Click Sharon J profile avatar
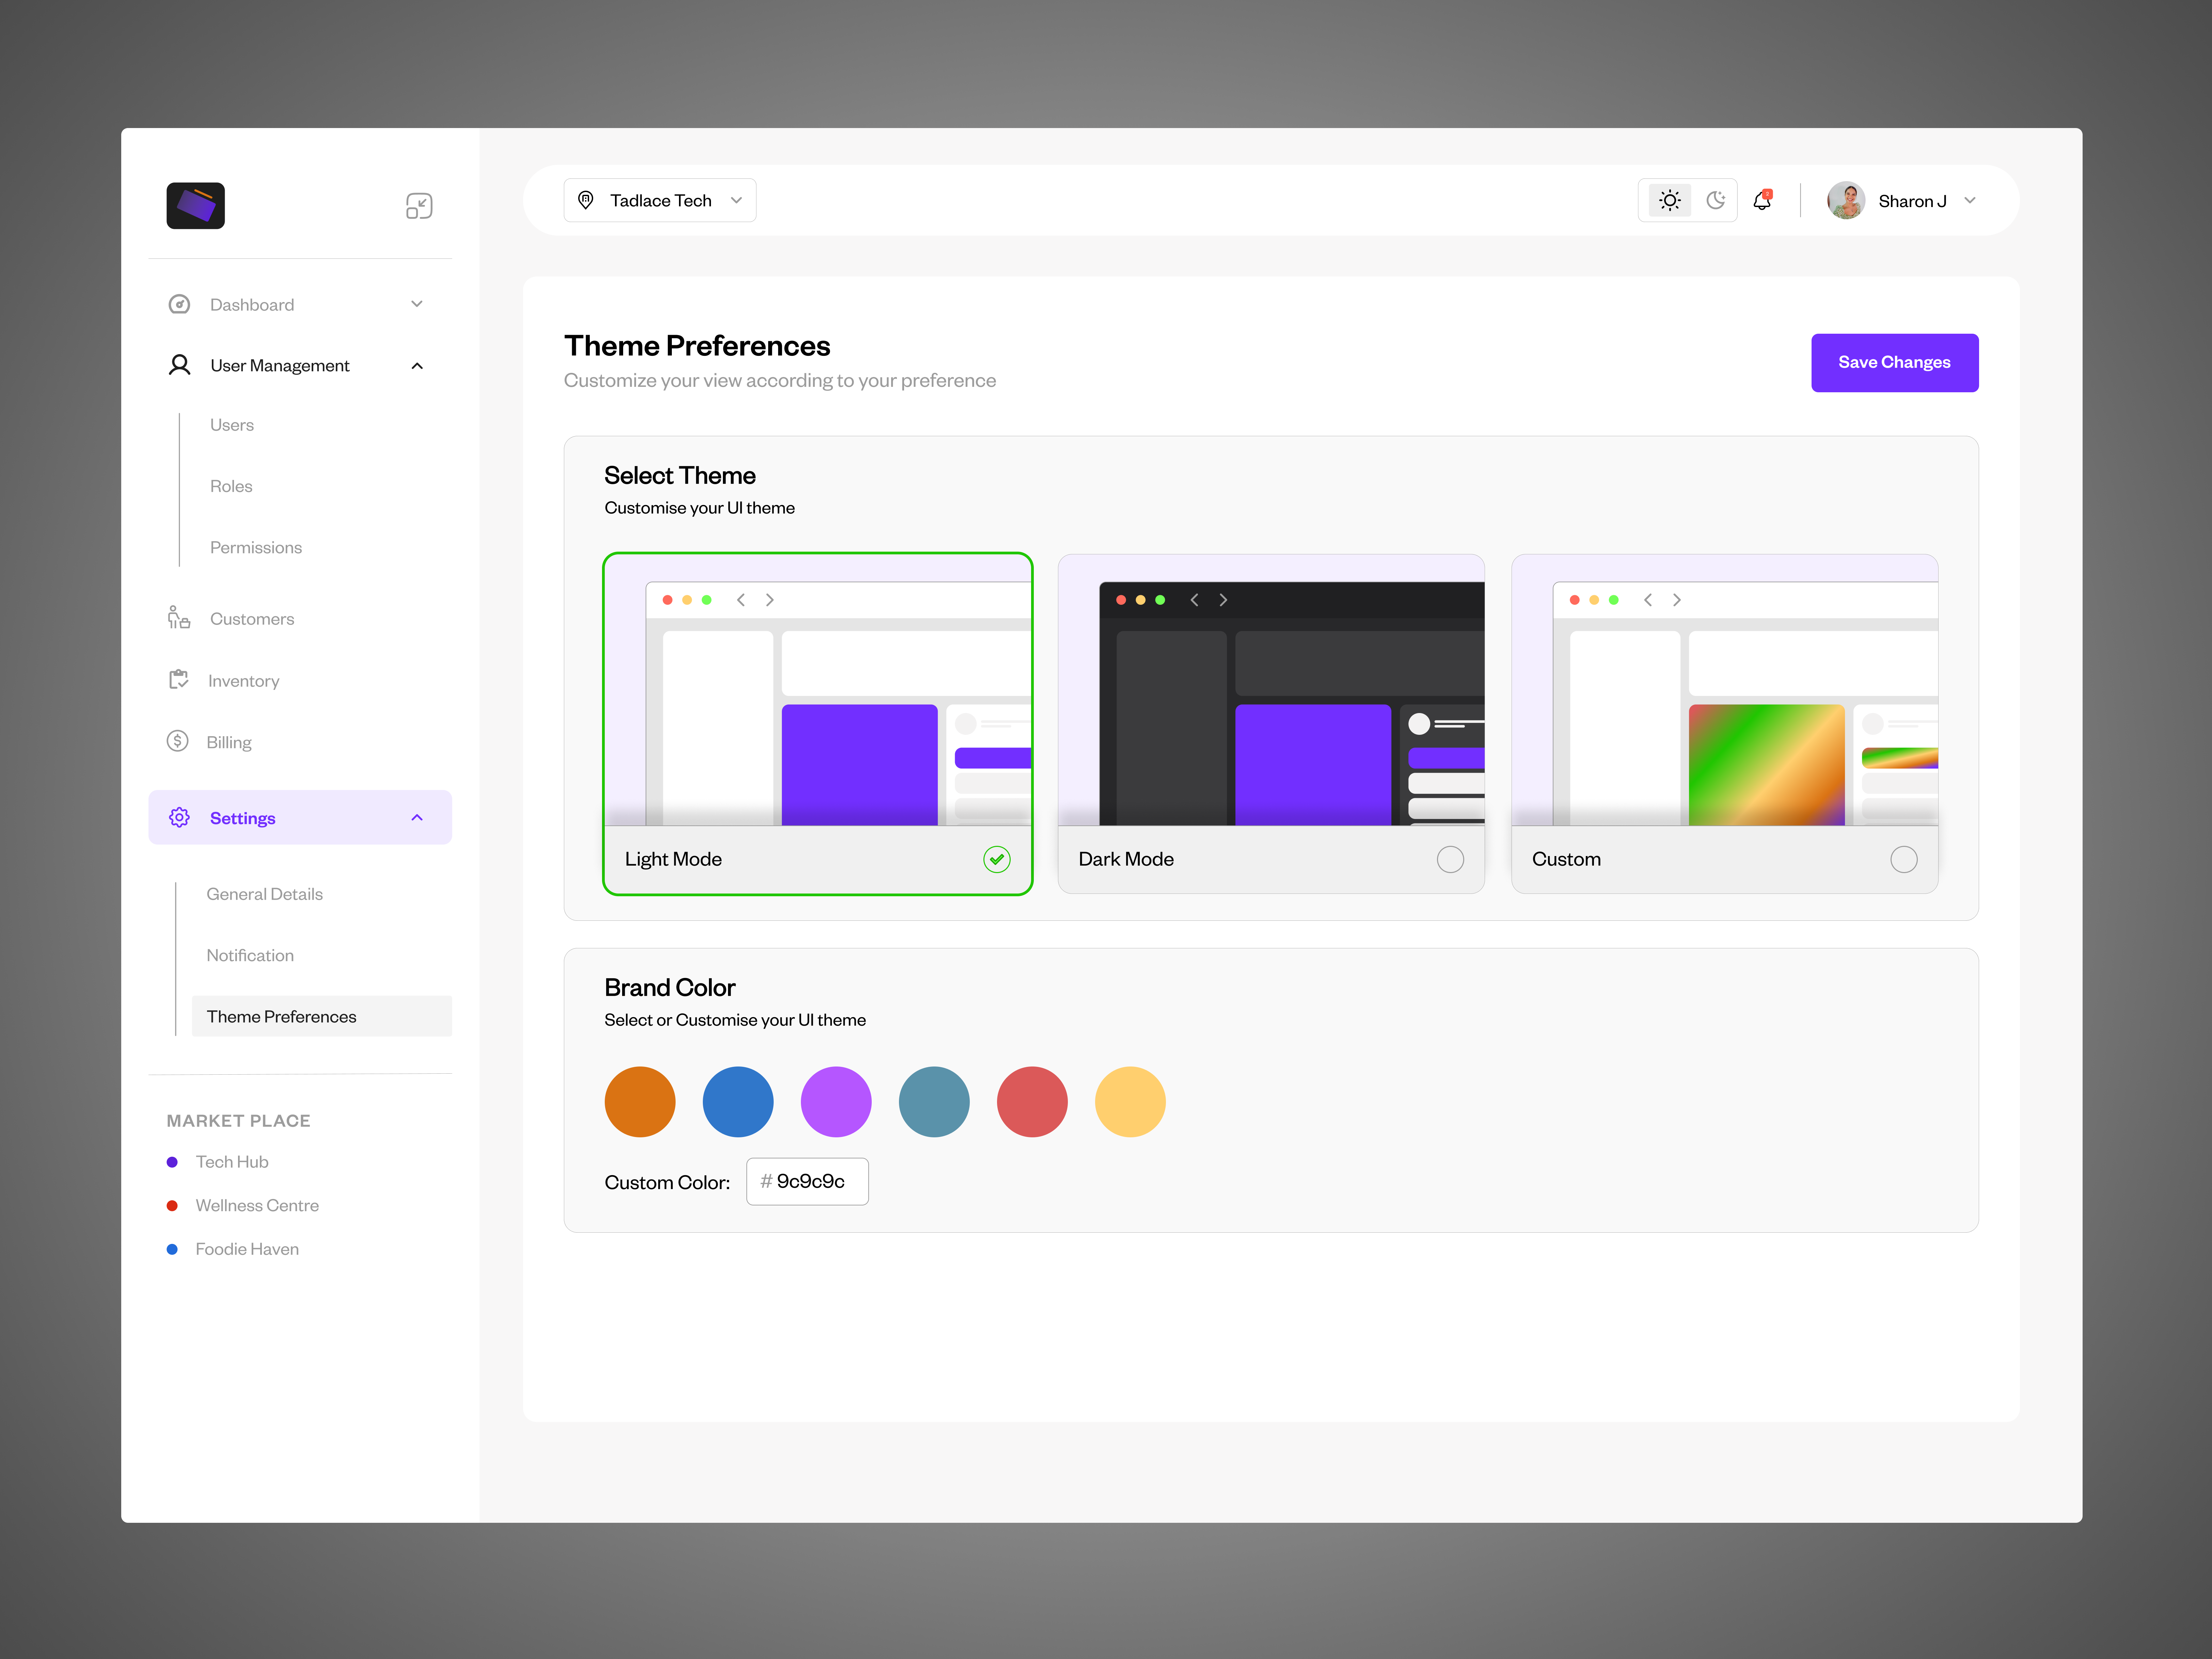Image resolution: width=2212 pixels, height=1659 pixels. (1846, 200)
